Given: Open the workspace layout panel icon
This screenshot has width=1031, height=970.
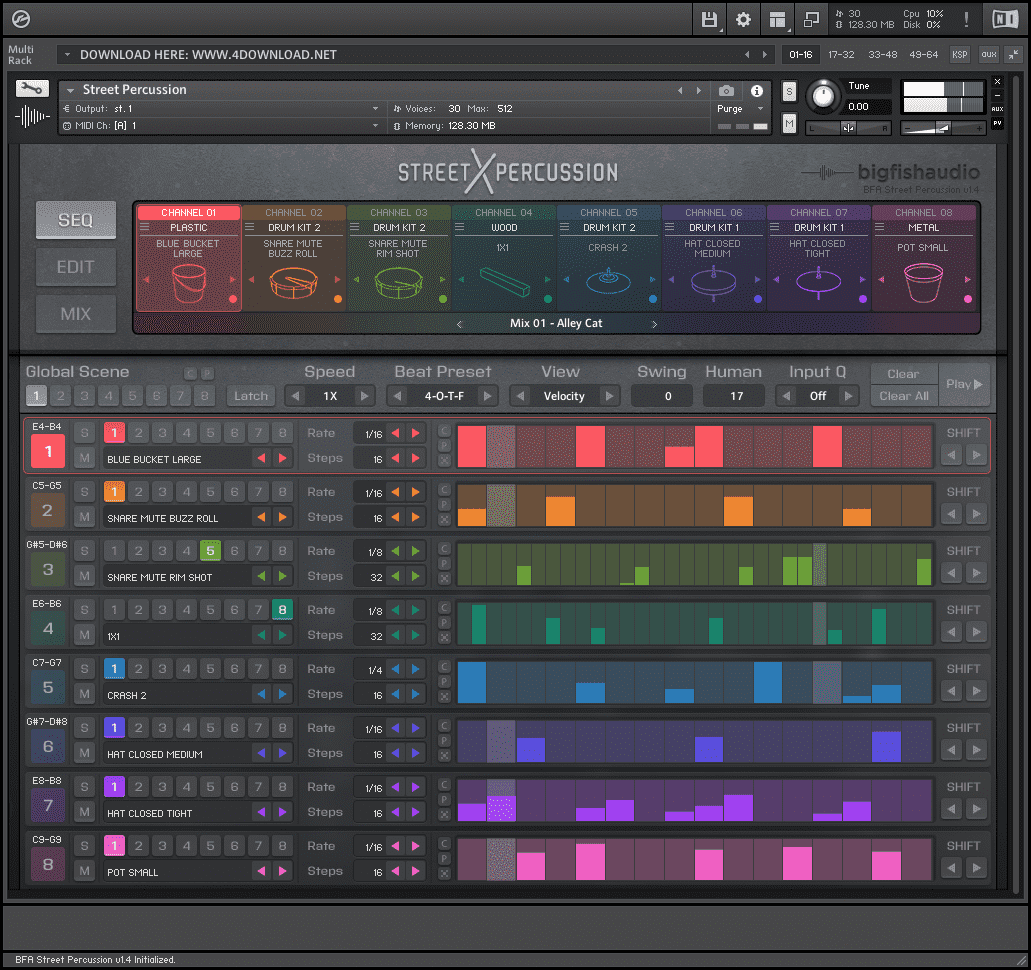Looking at the screenshot, I should coord(777,20).
